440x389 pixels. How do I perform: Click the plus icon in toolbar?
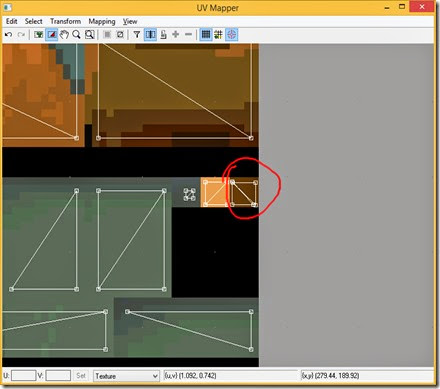tap(176, 34)
